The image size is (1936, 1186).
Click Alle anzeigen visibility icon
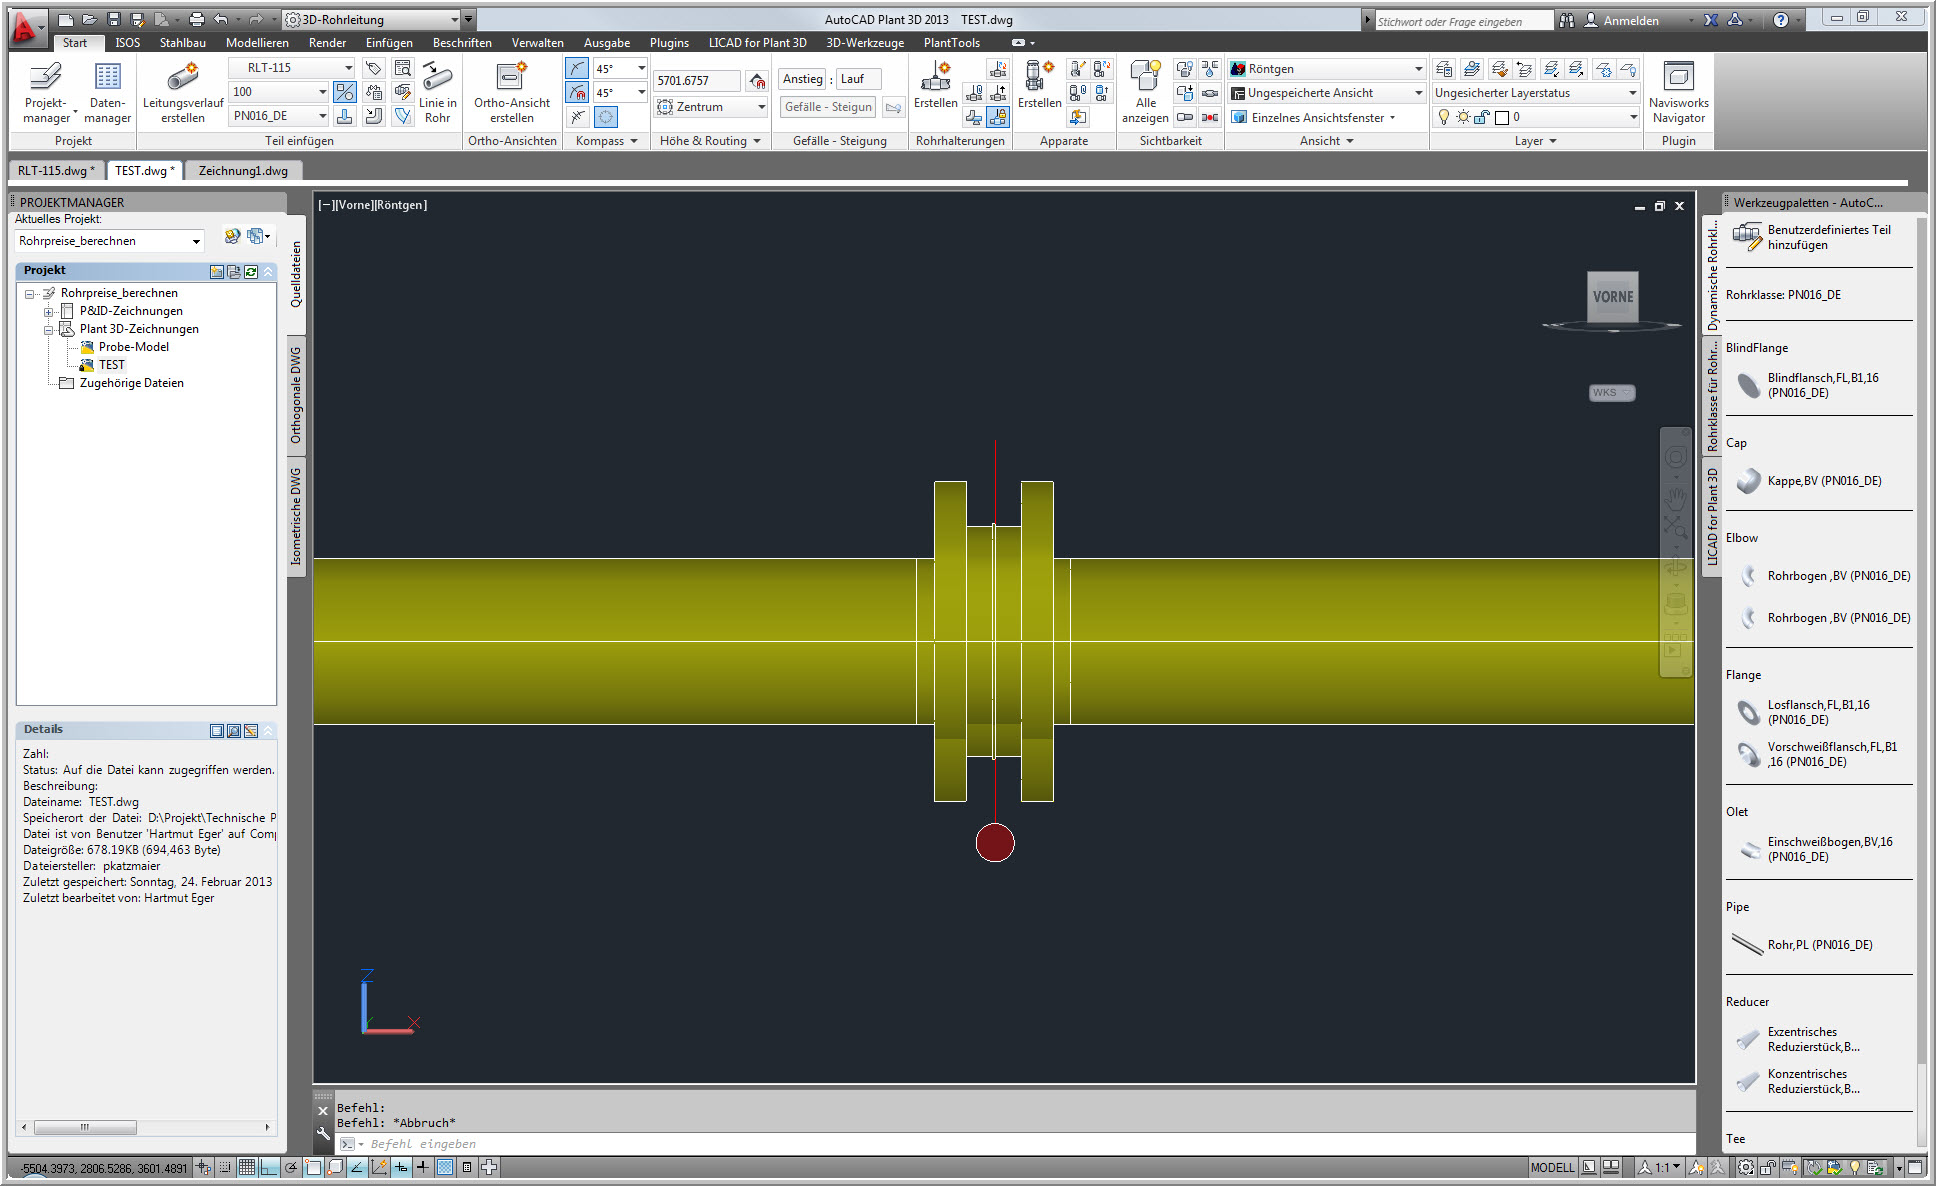pyautogui.click(x=1145, y=92)
